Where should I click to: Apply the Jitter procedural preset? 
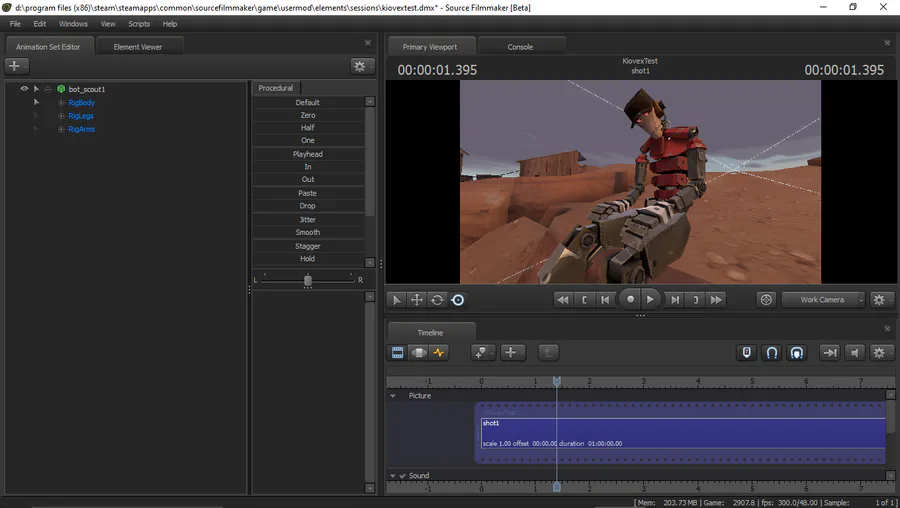(x=308, y=219)
